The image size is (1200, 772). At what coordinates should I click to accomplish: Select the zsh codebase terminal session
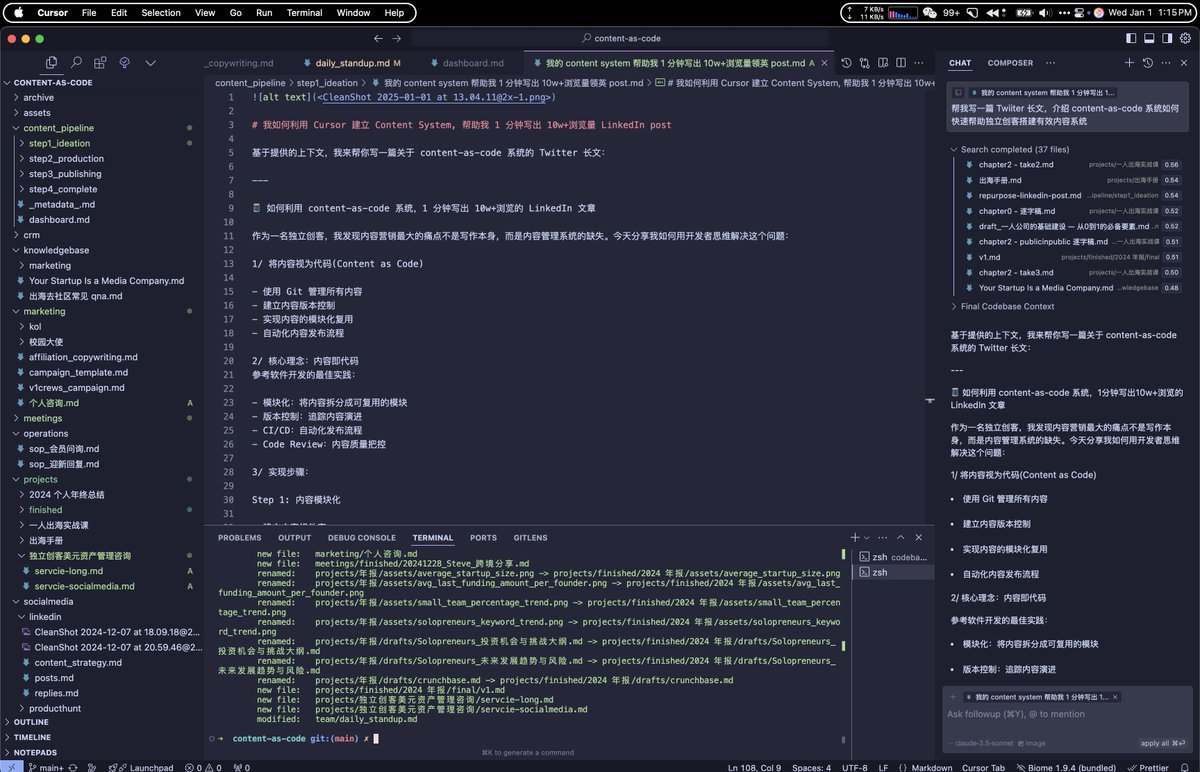893,557
